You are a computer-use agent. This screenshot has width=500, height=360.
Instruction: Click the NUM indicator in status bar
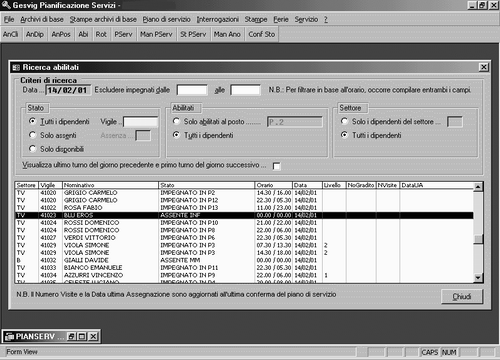click(x=449, y=352)
